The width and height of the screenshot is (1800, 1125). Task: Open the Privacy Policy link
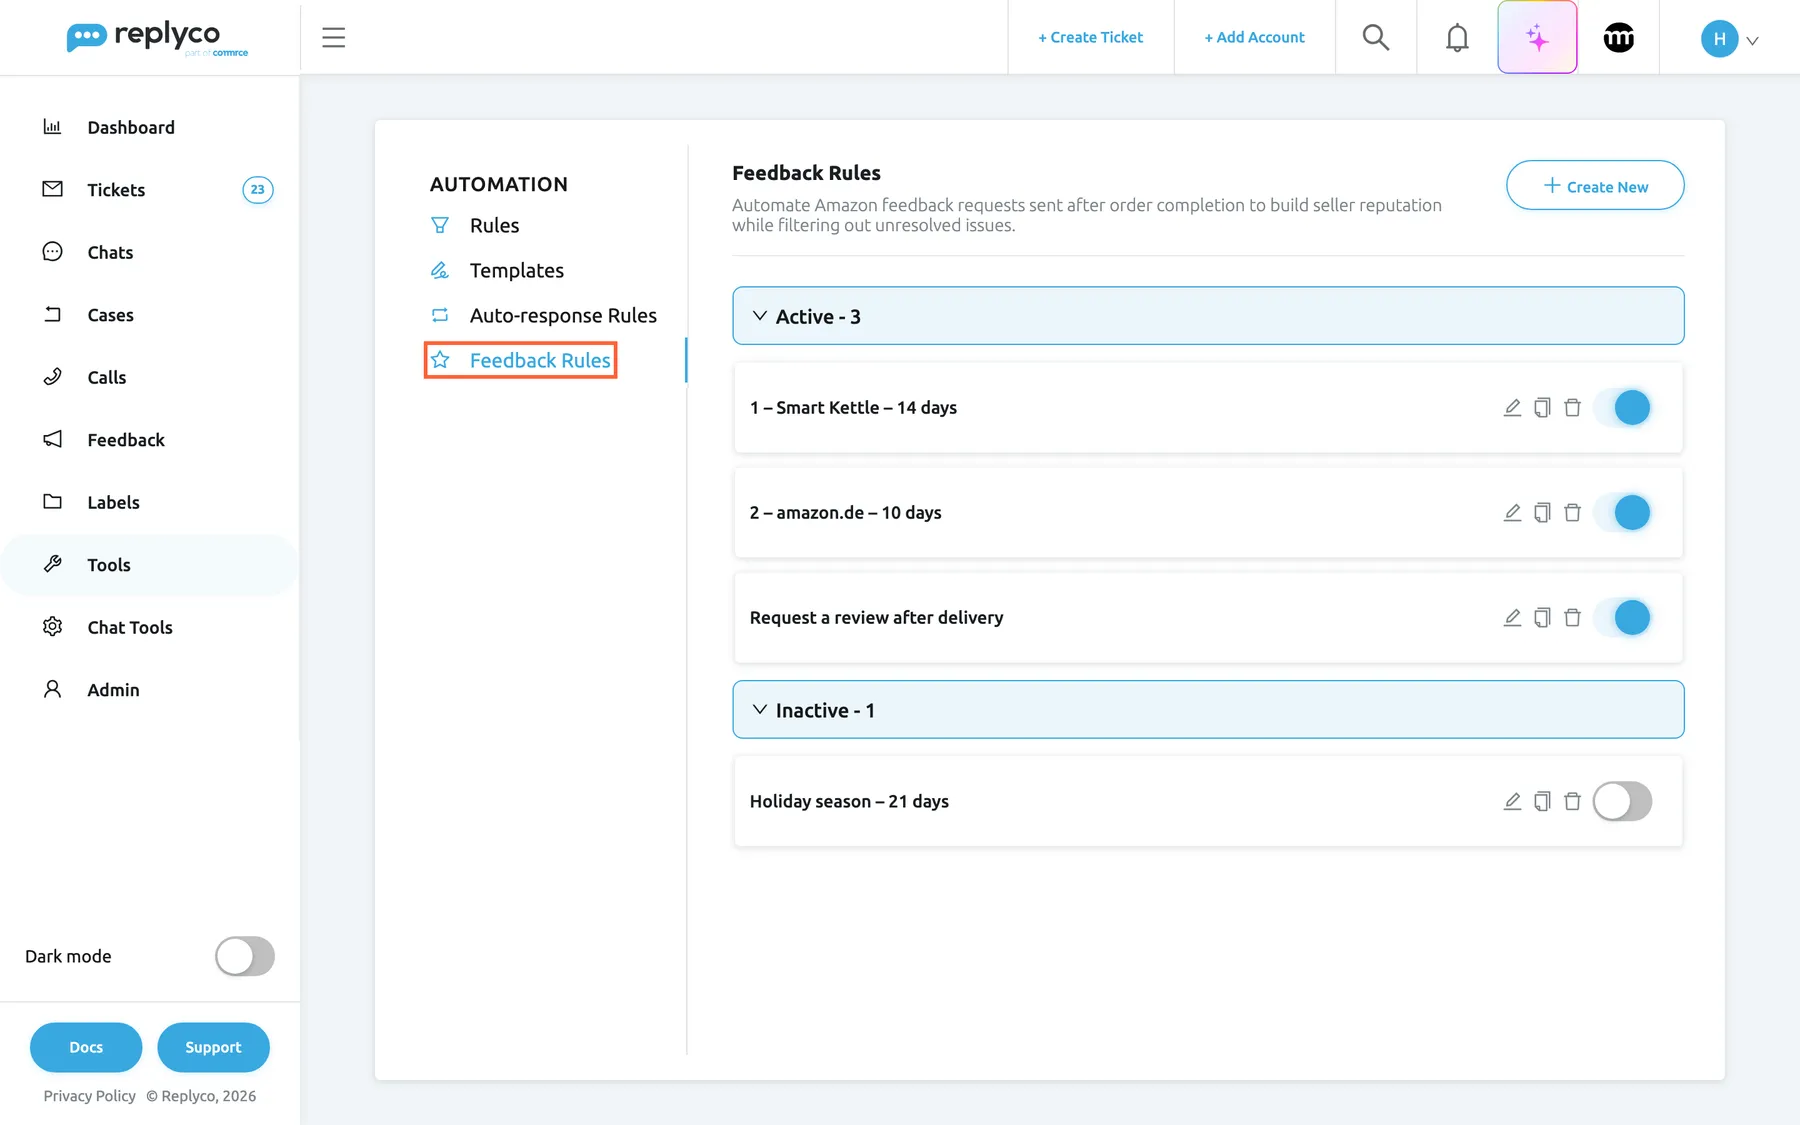[x=89, y=1096]
